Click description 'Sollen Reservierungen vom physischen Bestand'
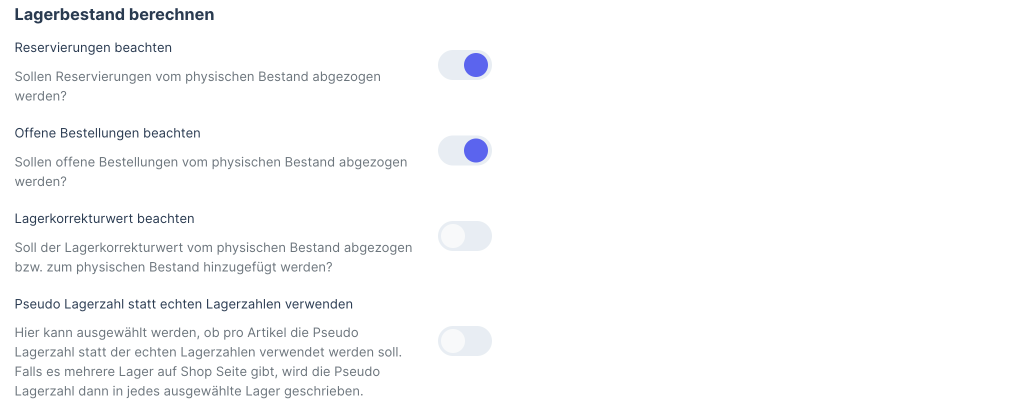The width and height of the screenshot is (1021, 407). click(197, 76)
